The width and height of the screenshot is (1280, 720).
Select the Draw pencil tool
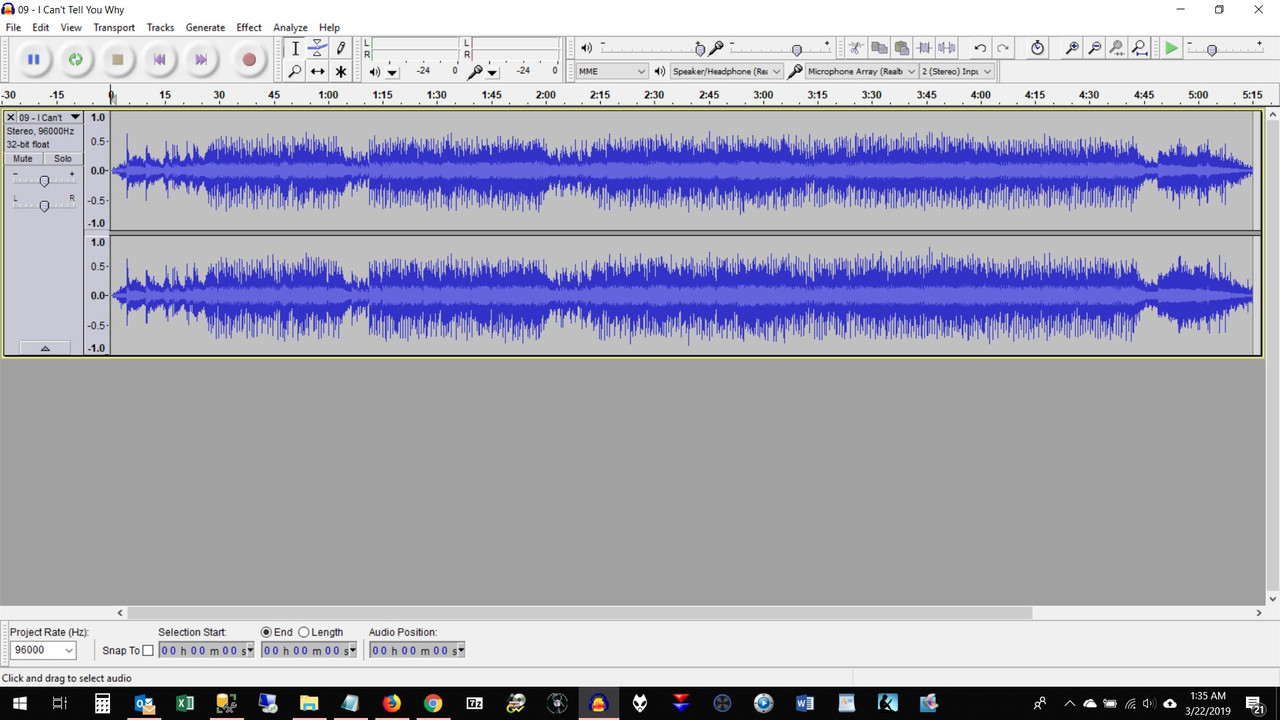[340, 48]
